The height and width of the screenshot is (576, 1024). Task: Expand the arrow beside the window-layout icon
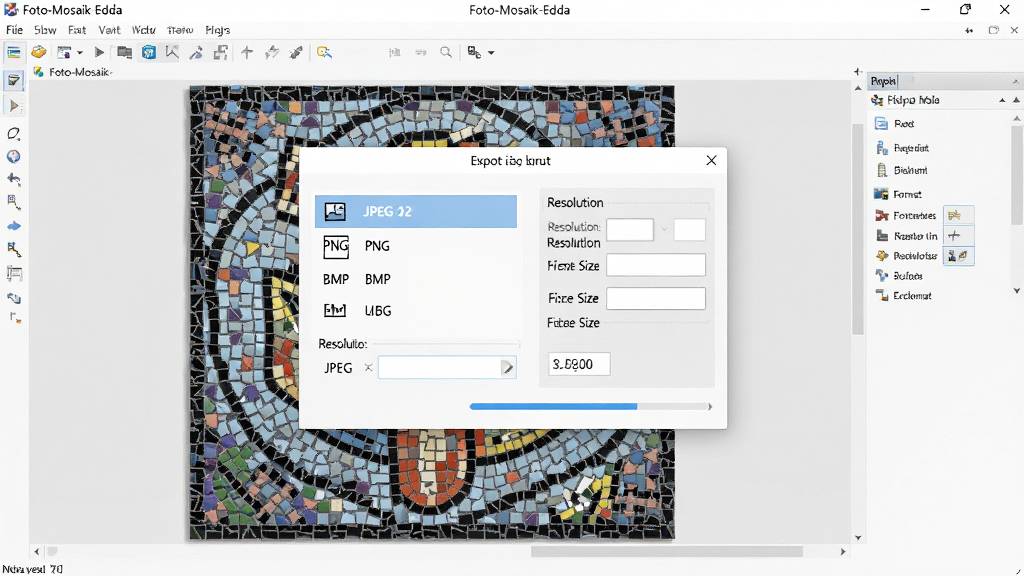click(x=80, y=53)
